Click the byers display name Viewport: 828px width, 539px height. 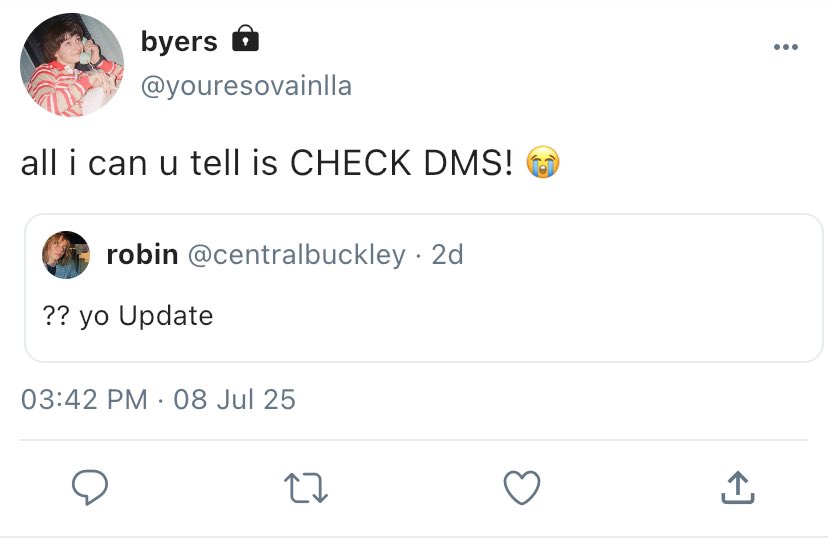tap(180, 41)
